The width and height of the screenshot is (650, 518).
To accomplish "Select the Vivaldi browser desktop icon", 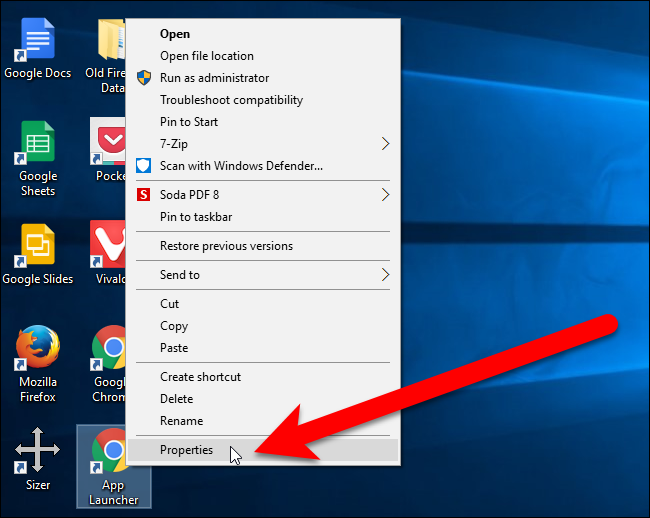I will pos(108,244).
